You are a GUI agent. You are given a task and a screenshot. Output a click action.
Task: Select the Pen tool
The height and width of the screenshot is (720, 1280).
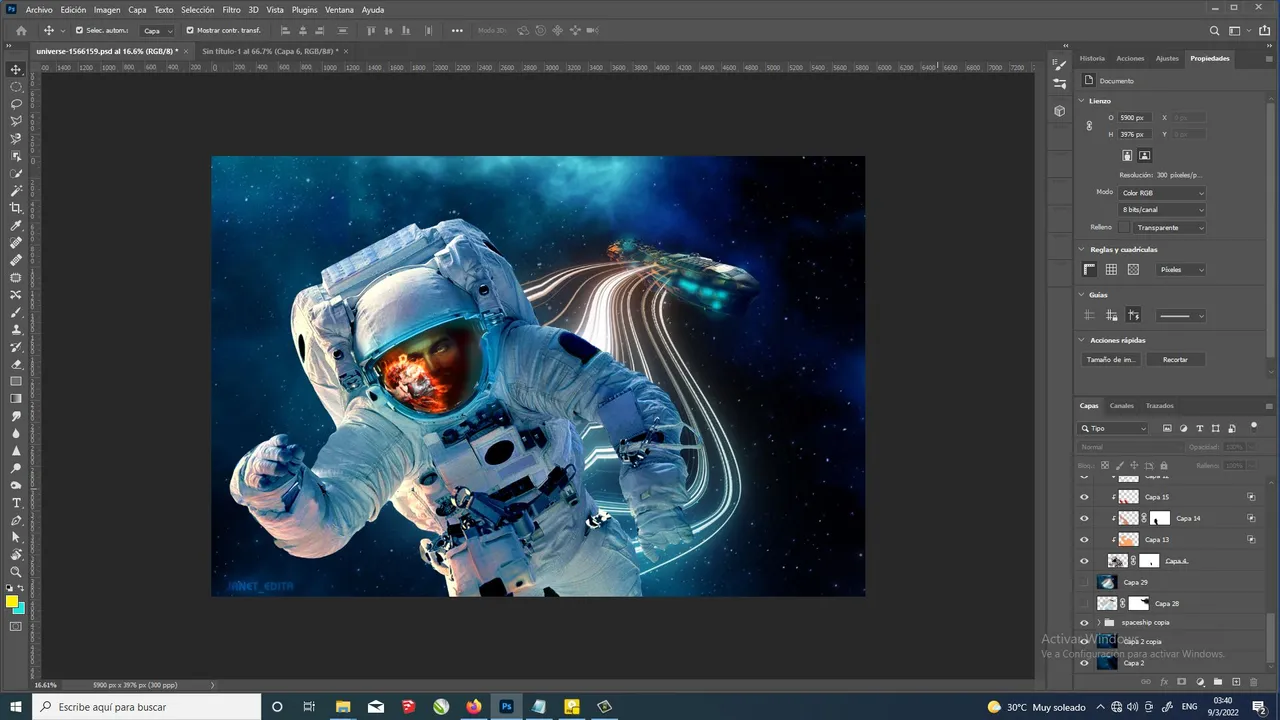coord(16,520)
